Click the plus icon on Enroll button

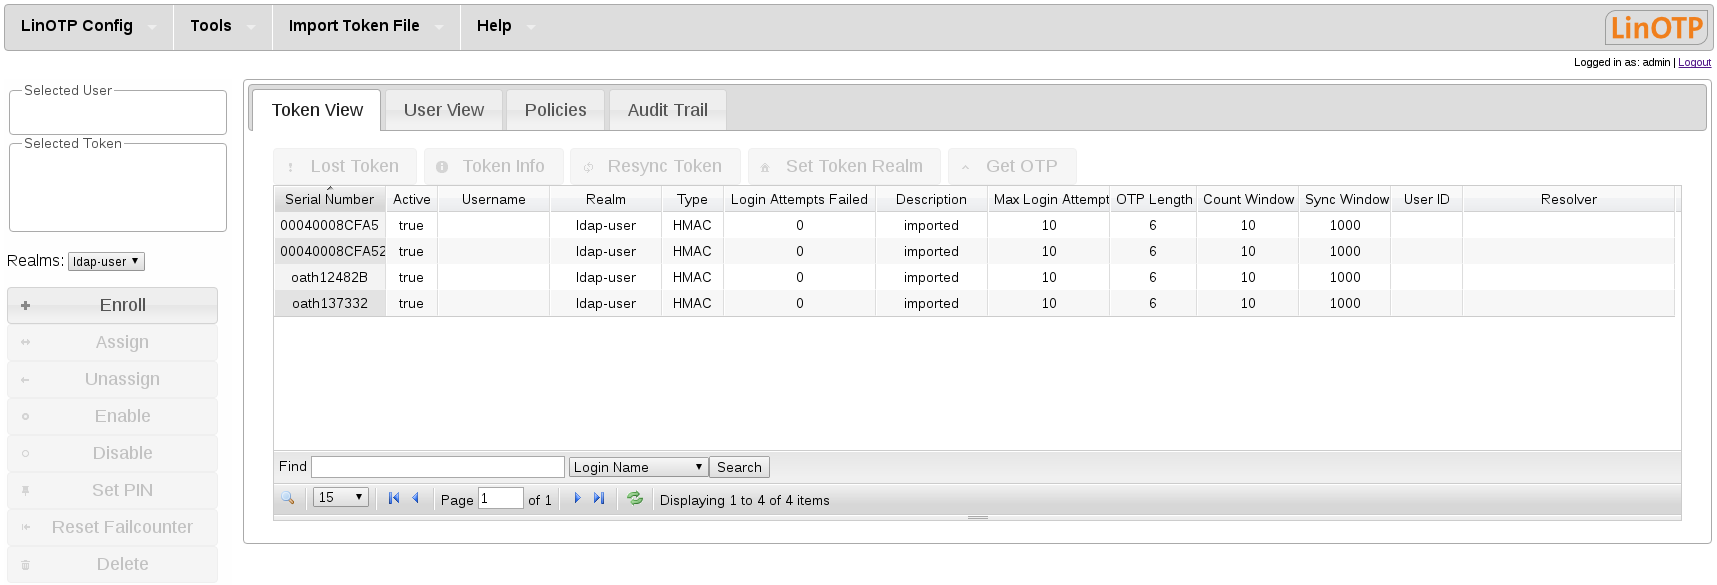click(26, 306)
